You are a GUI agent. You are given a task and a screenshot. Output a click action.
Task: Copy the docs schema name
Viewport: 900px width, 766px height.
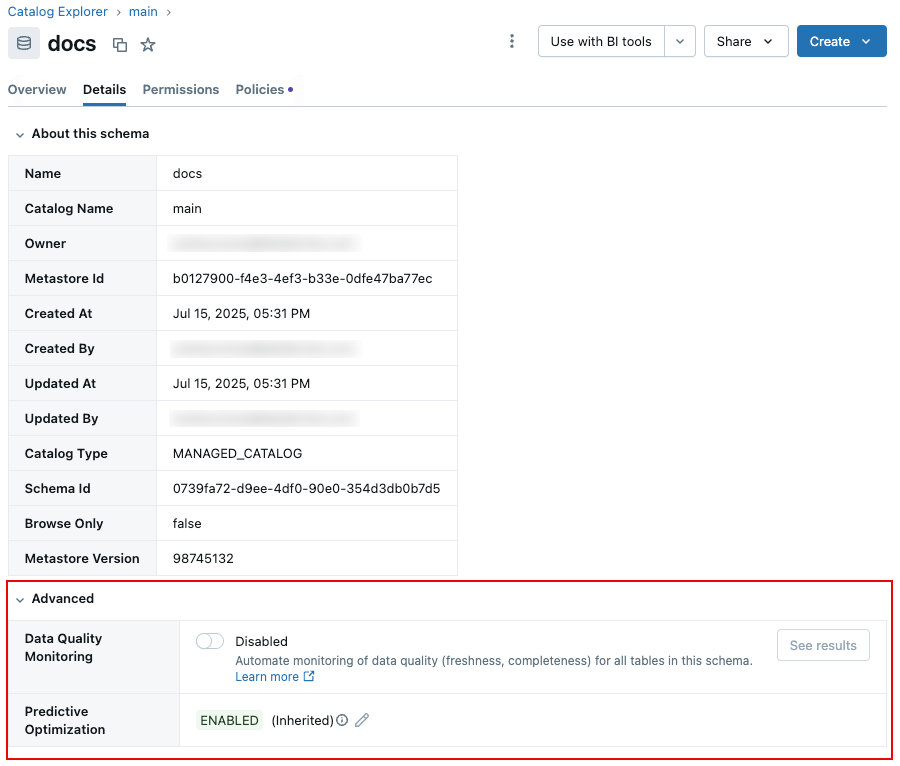tap(119, 45)
